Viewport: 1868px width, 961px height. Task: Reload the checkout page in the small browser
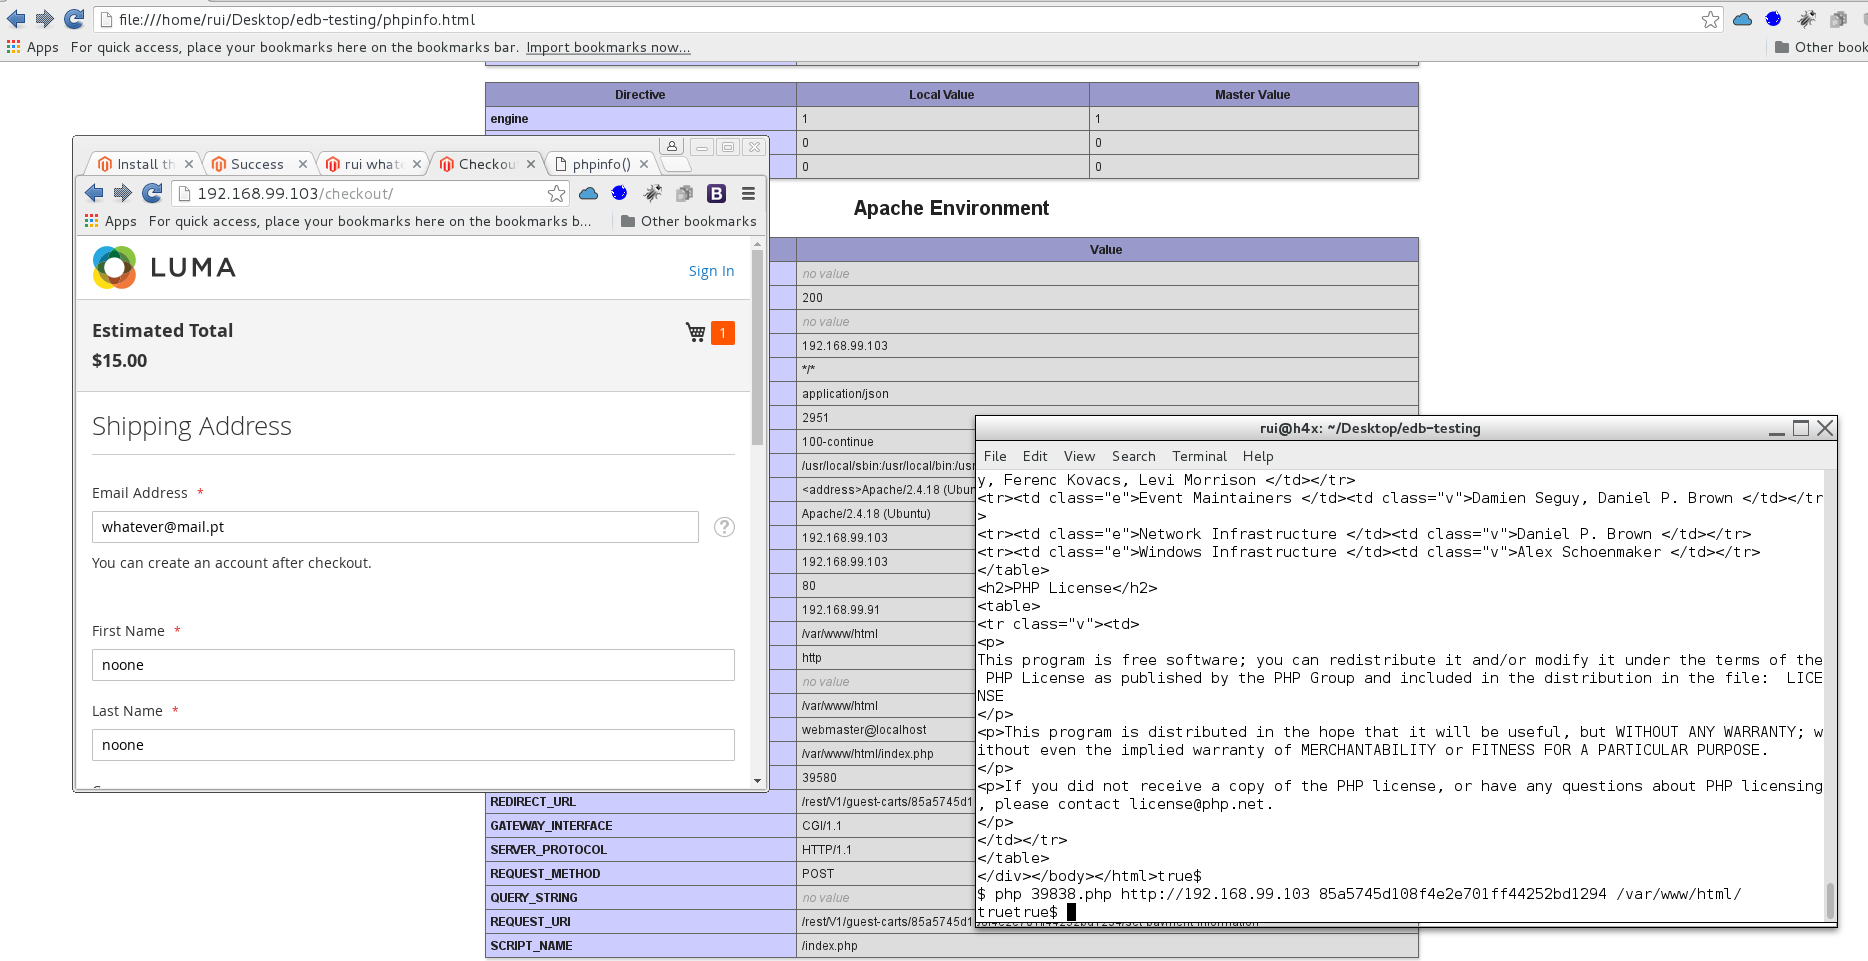point(152,193)
